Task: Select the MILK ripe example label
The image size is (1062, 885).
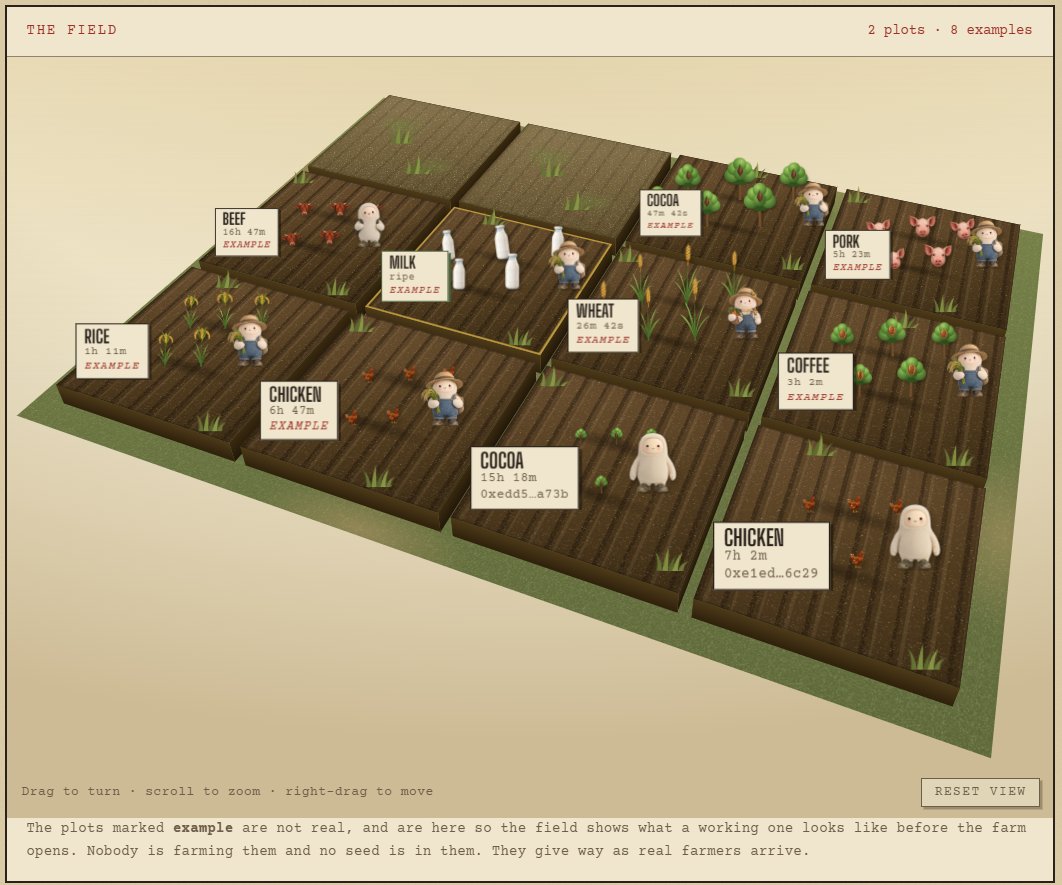Action: tap(415, 276)
